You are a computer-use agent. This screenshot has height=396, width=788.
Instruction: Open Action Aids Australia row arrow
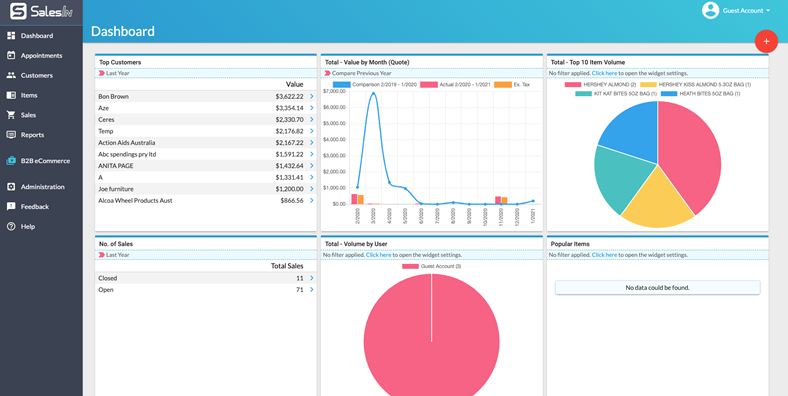(312, 143)
